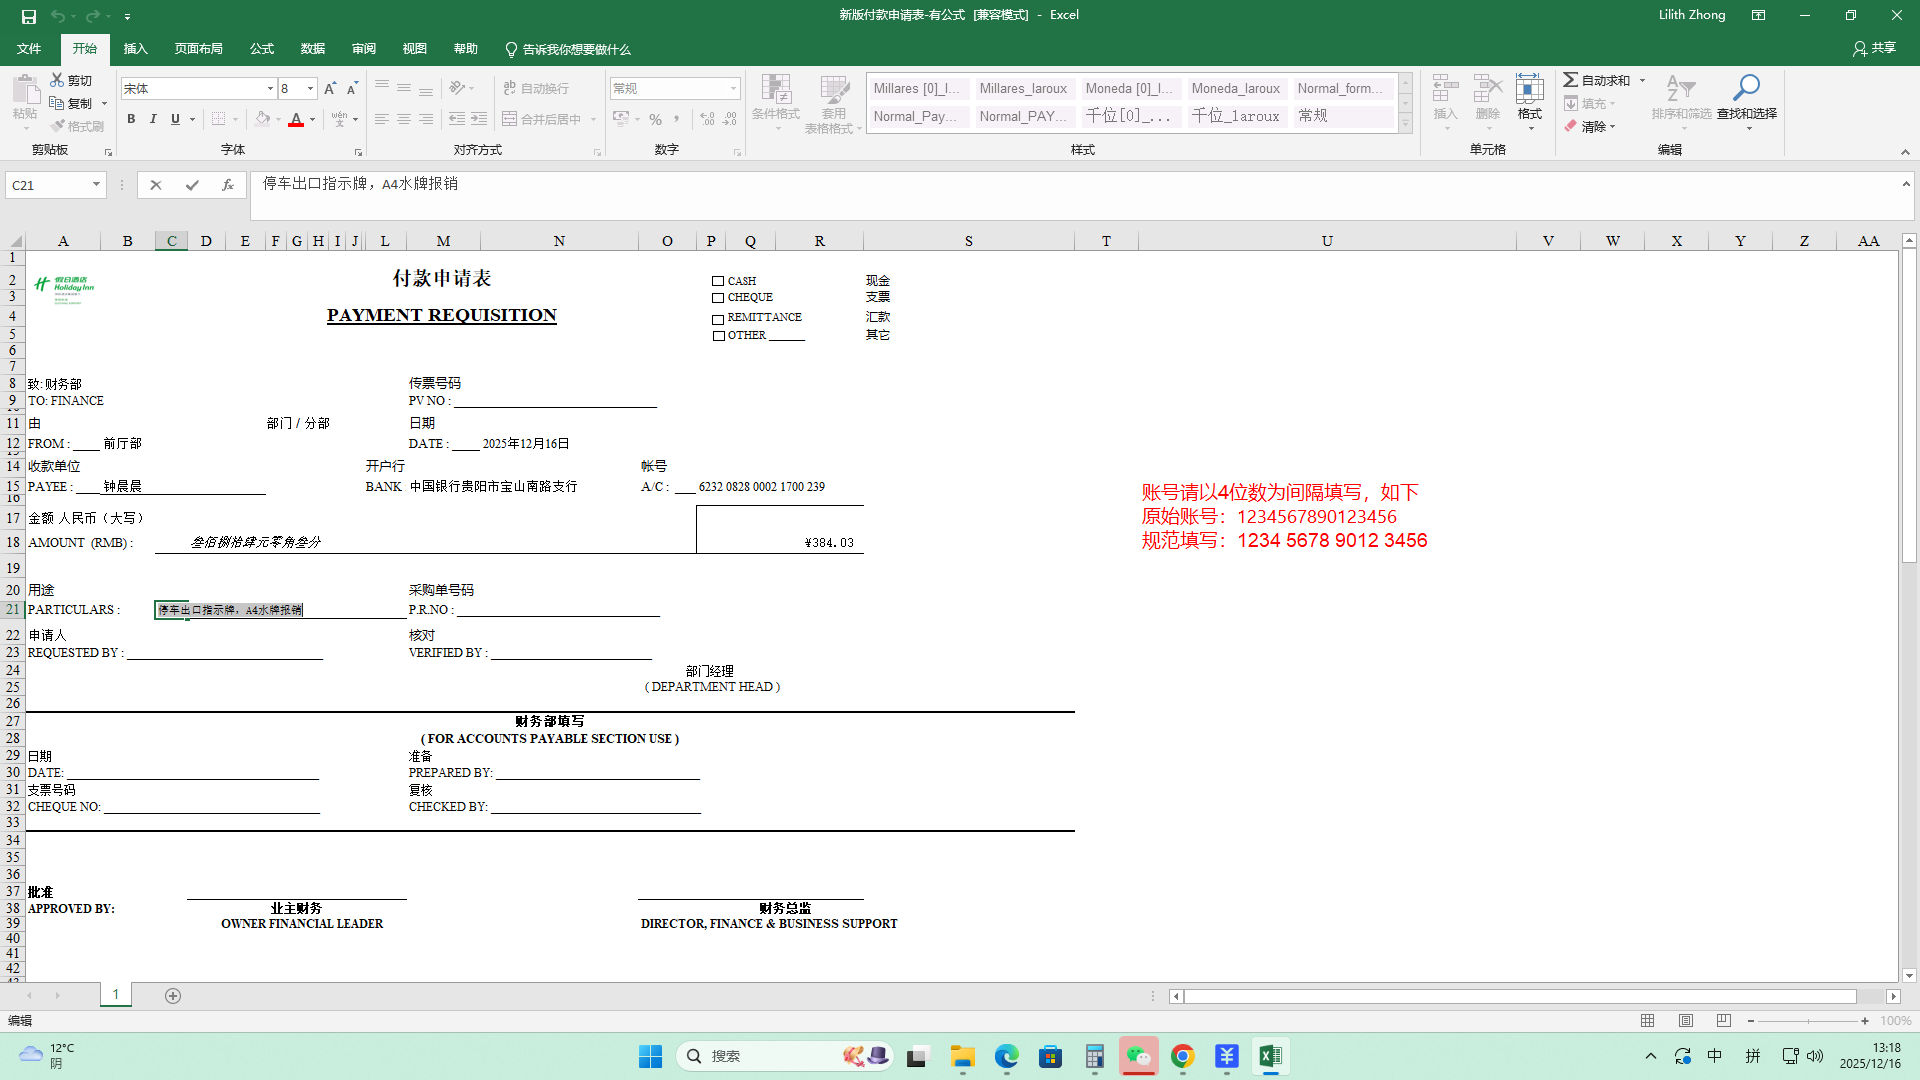This screenshot has width=1920, height=1080.
Task: Expand the number format dropdown
Action: coord(733,89)
